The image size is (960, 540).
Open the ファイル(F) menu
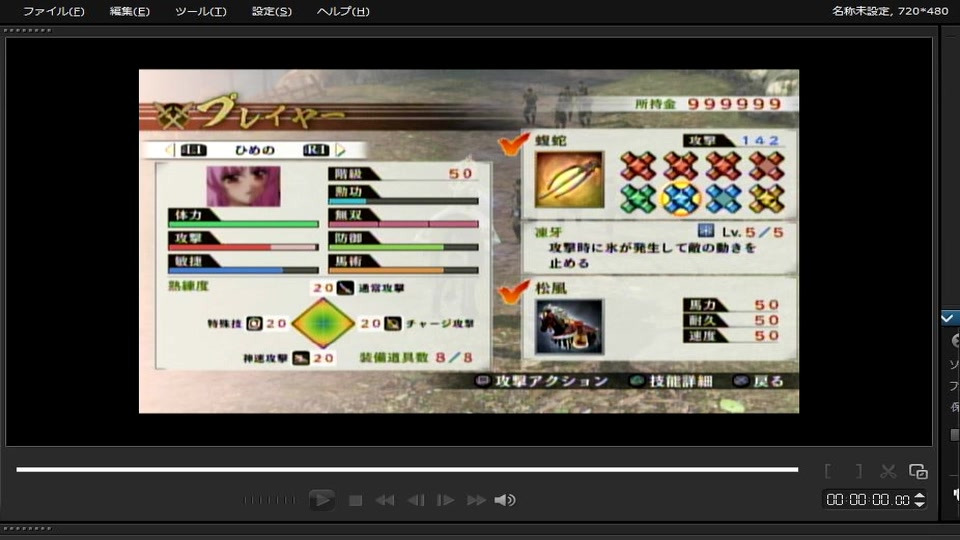pos(53,11)
